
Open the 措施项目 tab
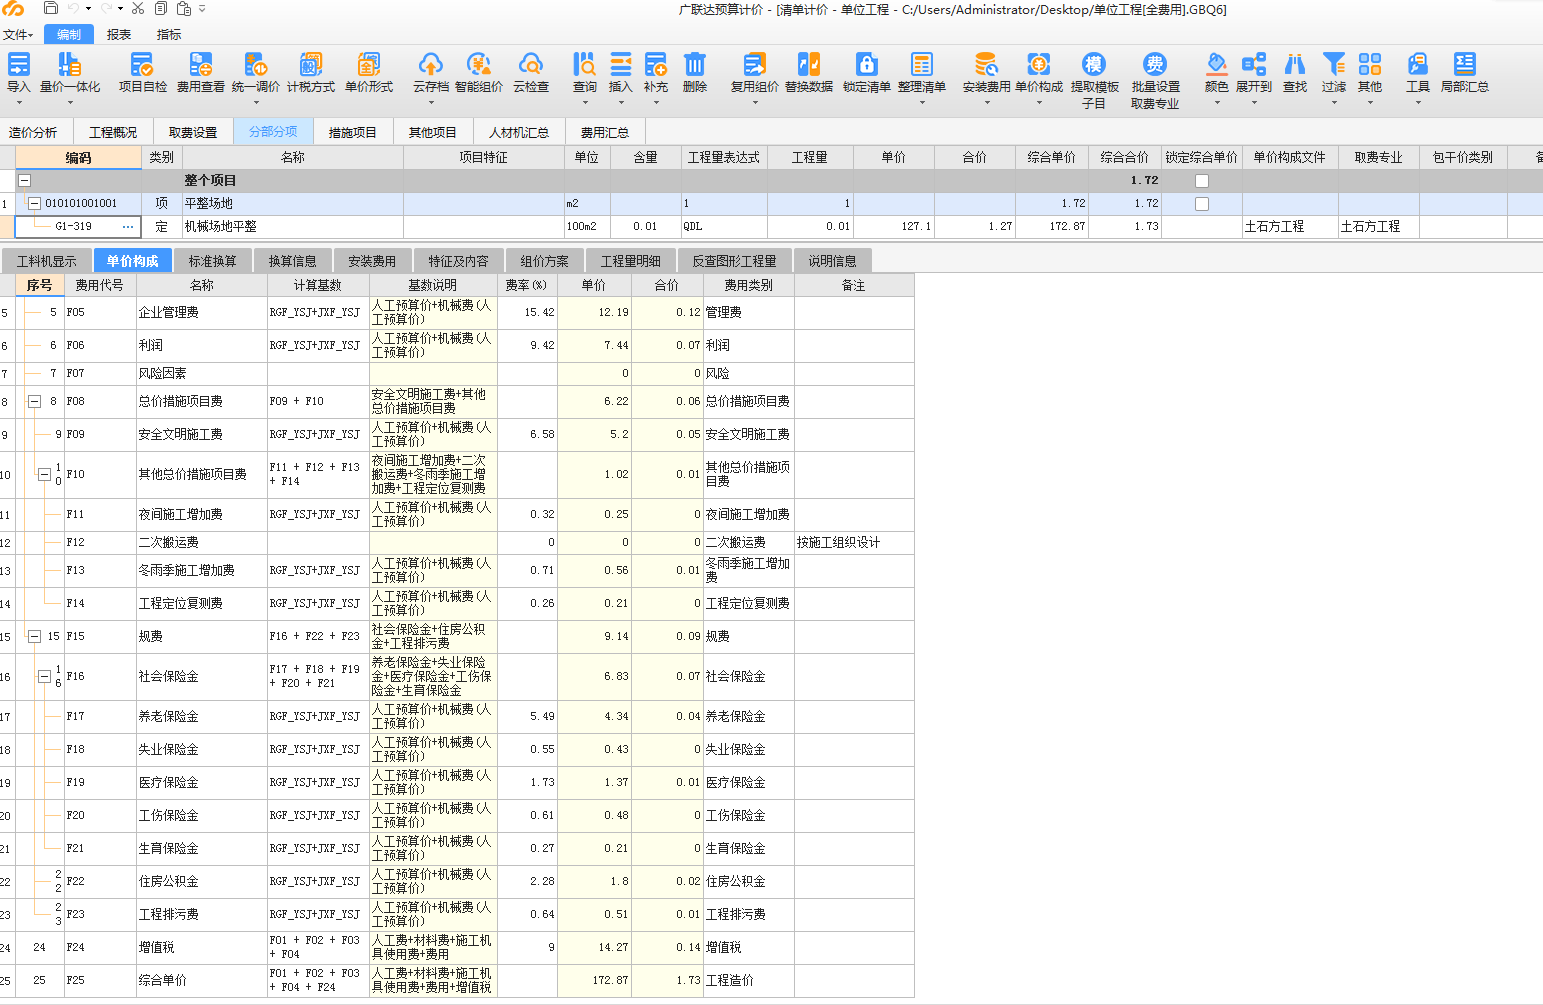coord(353,132)
